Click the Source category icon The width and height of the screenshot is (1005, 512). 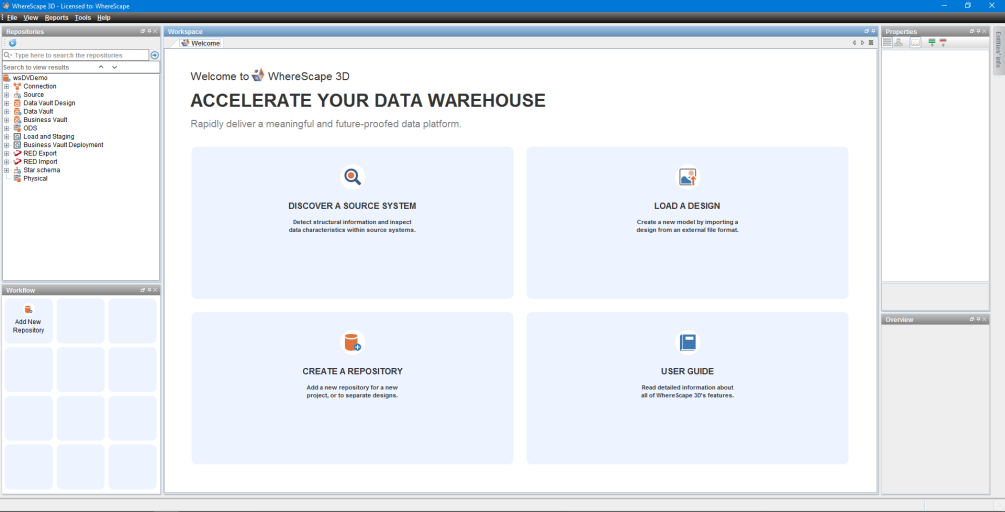(17, 95)
